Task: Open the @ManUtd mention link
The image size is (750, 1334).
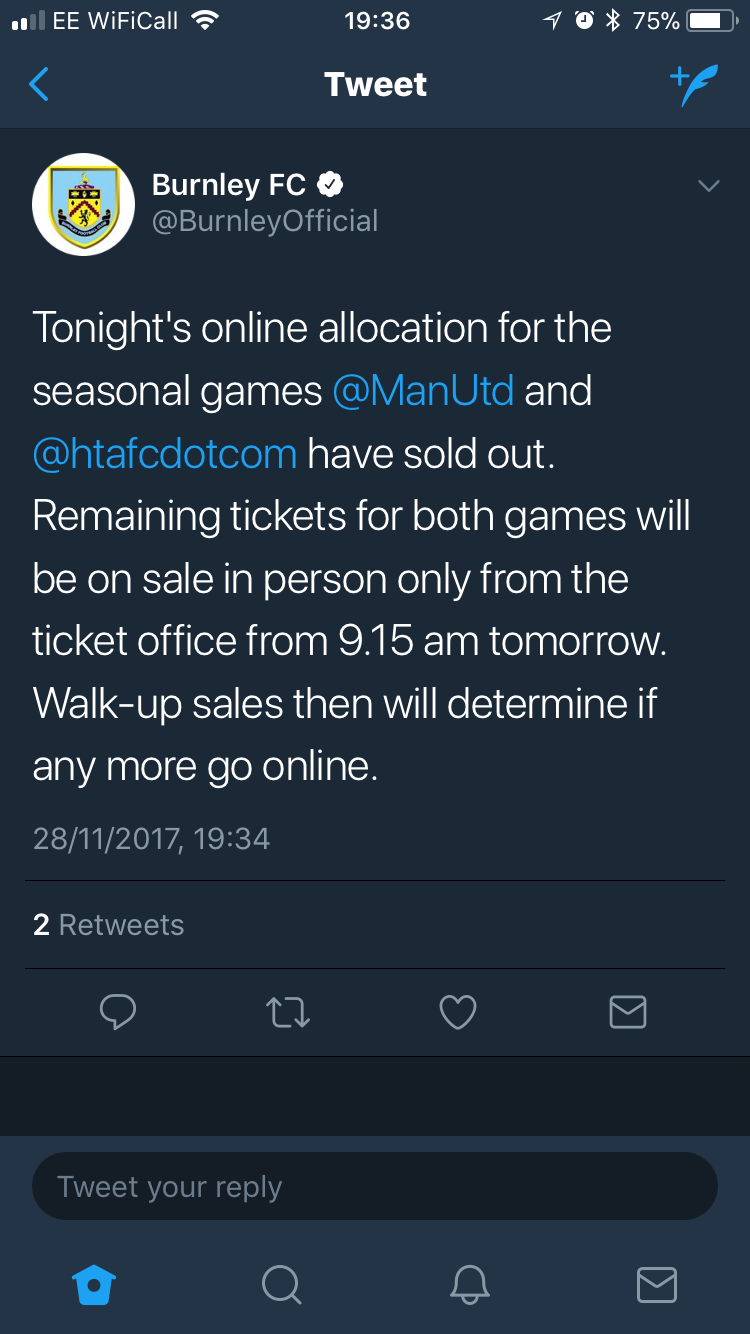Action: tap(423, 390)
